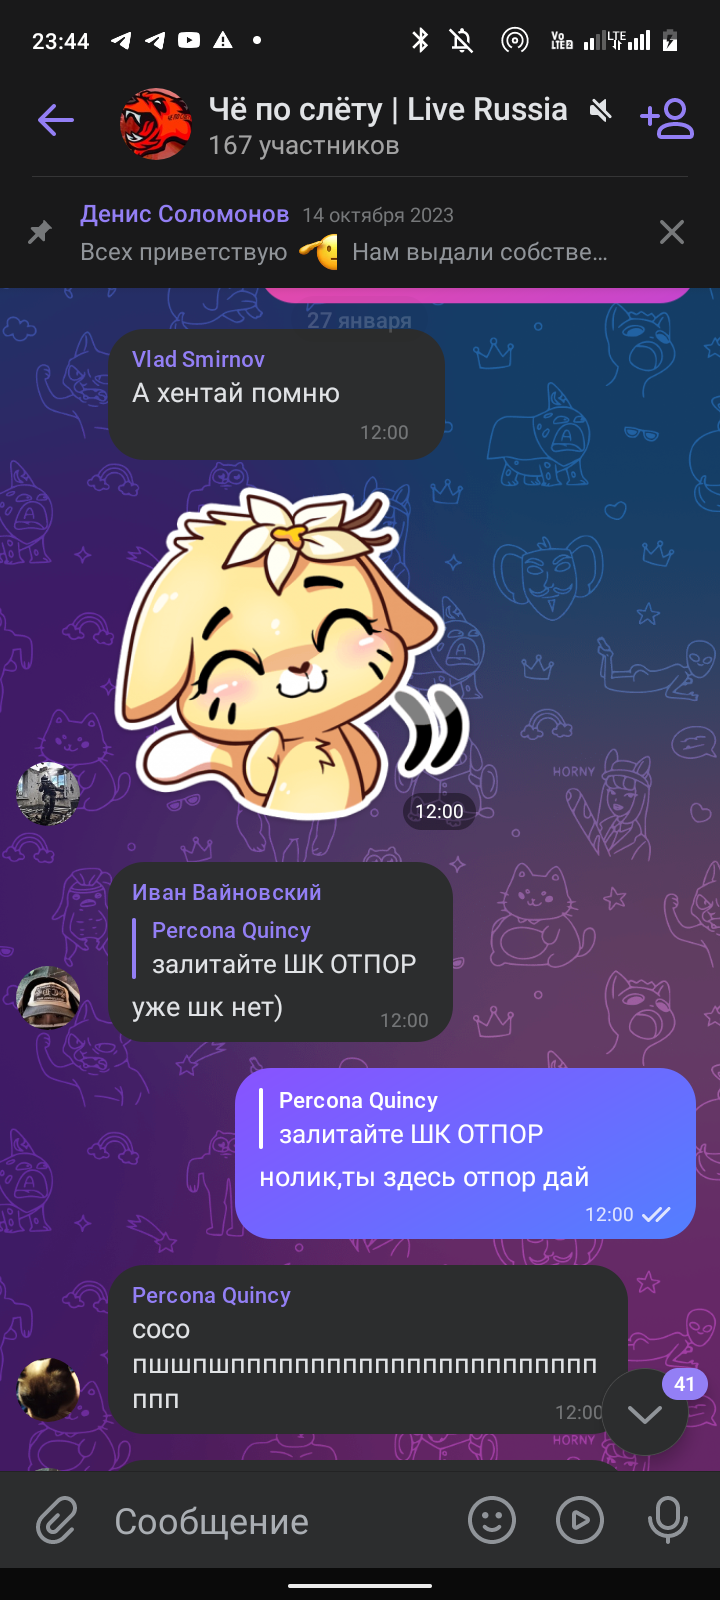Jump to latest messages with down chevron
The height and width of the screenshot is (1600, 720).
click(645, 1413)
